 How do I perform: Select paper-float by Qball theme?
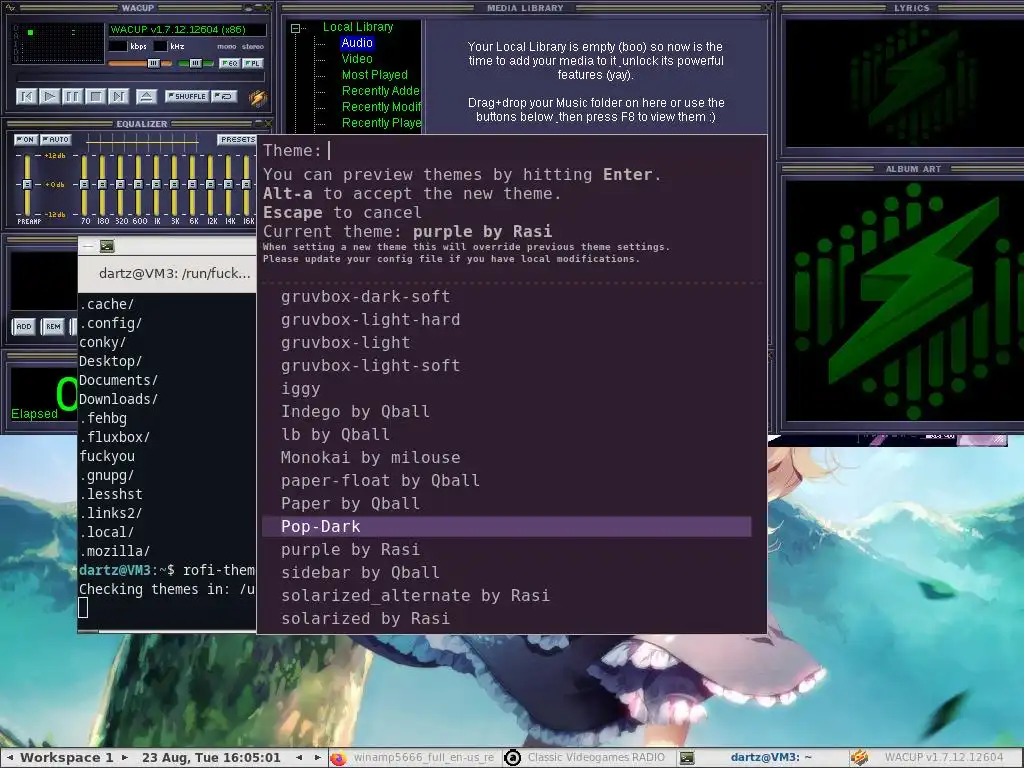[507, 481]
